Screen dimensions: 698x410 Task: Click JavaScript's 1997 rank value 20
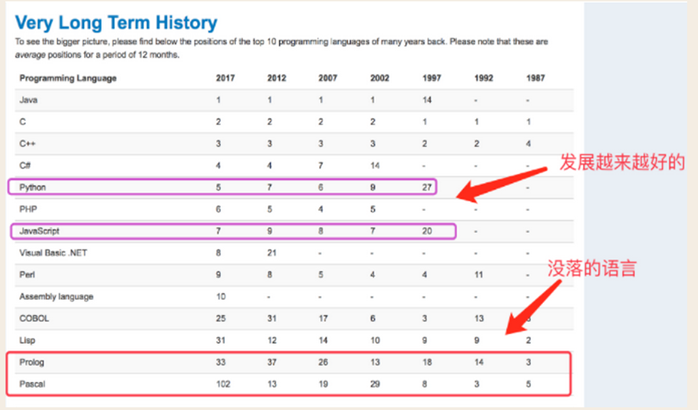[427, 231]
